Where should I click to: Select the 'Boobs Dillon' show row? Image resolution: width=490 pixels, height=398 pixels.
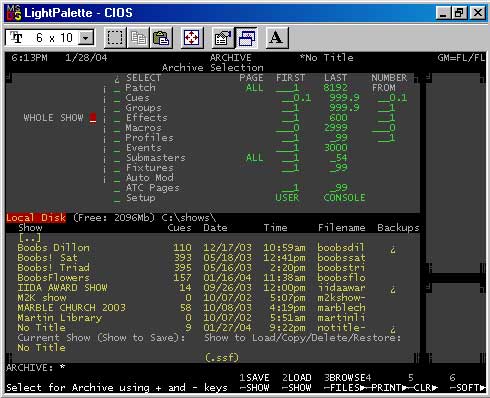(213, 248)
